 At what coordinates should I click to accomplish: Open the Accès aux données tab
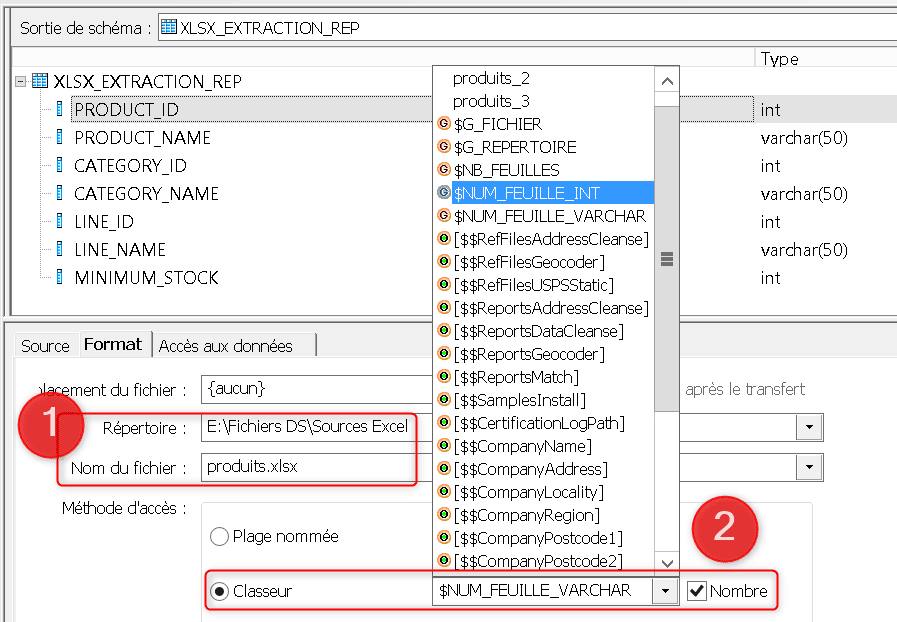[x=225, y=345]
